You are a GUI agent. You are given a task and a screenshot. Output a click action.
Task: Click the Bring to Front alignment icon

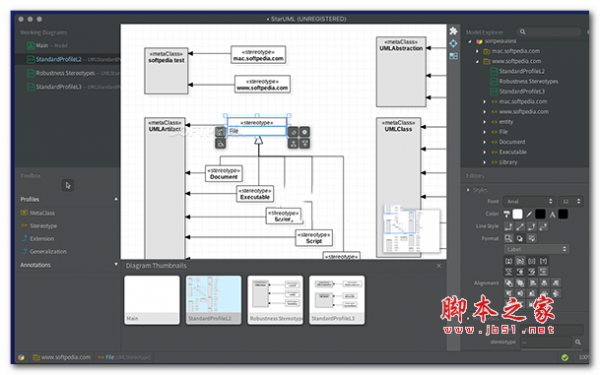point(508,283)
